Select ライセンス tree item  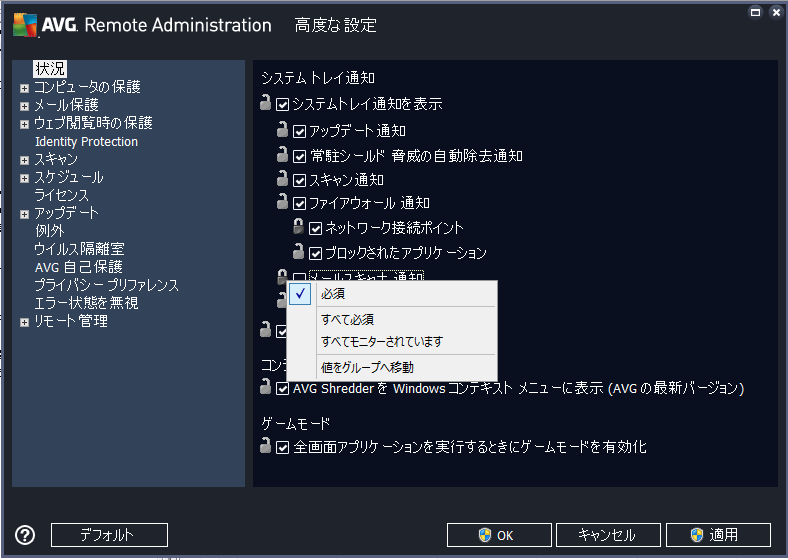click(x=61, y=195)
